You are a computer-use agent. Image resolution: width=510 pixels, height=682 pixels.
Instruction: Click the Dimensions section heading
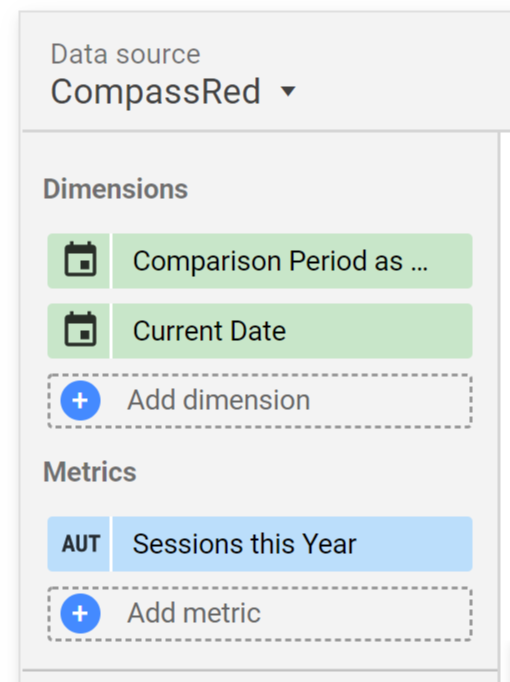pos(115,189)
